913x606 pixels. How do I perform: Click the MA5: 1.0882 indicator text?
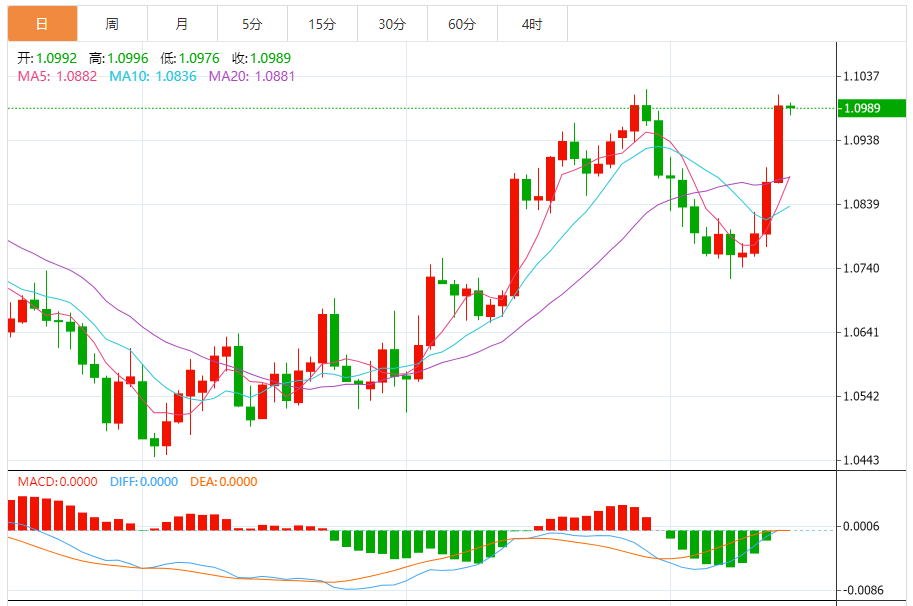click(x=57, y=76)
